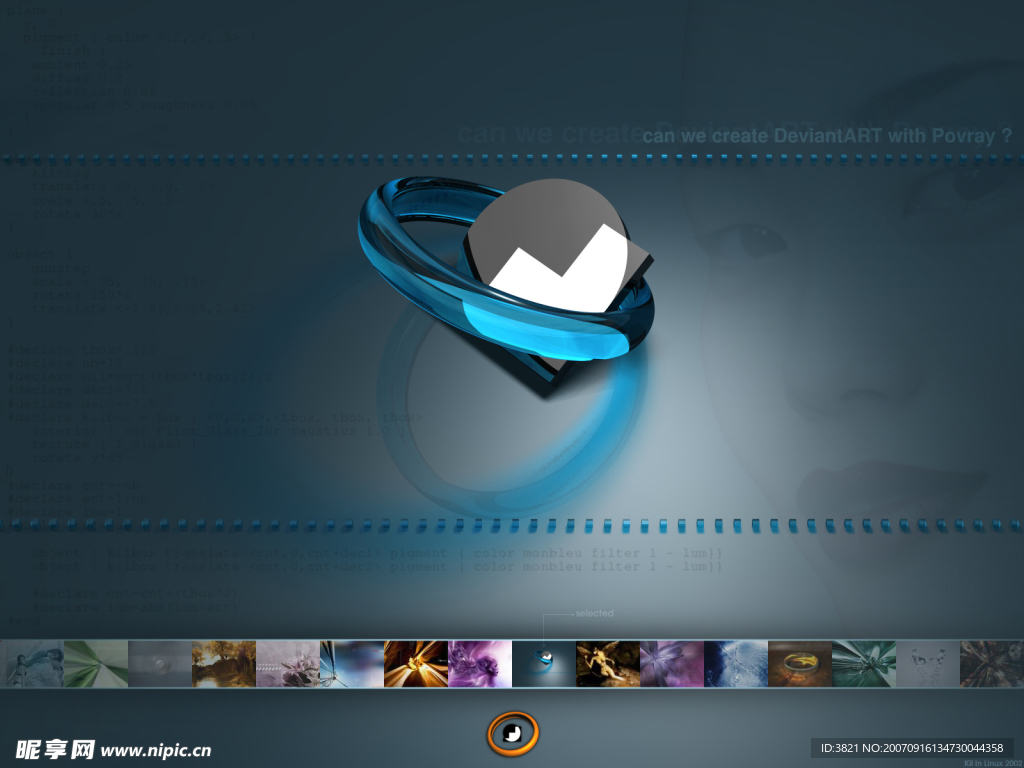Image resolution: width=1024 pixels, height=768 pixels.
Task: Choose the autumn trees landscape thumbnail
Action: [224, 664]
